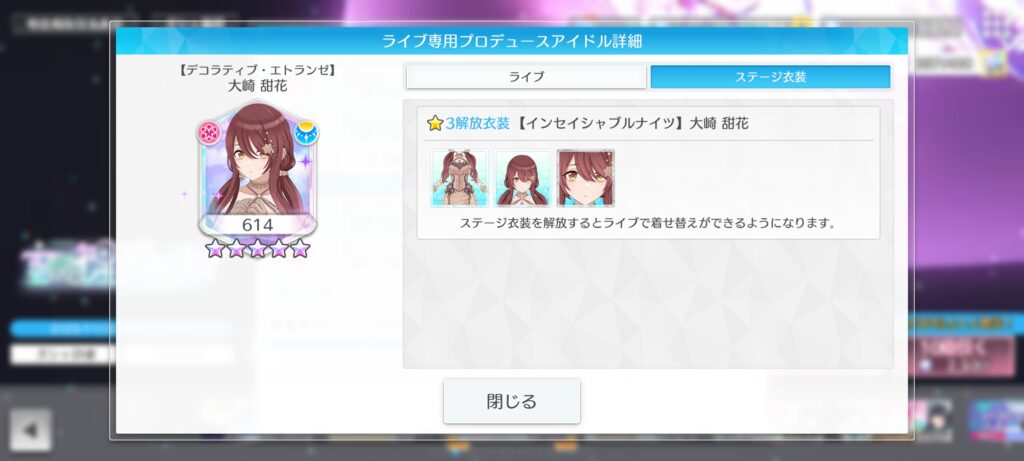
Task: Click the blurred back arrow at bottom left
Action: click(30, 430)
